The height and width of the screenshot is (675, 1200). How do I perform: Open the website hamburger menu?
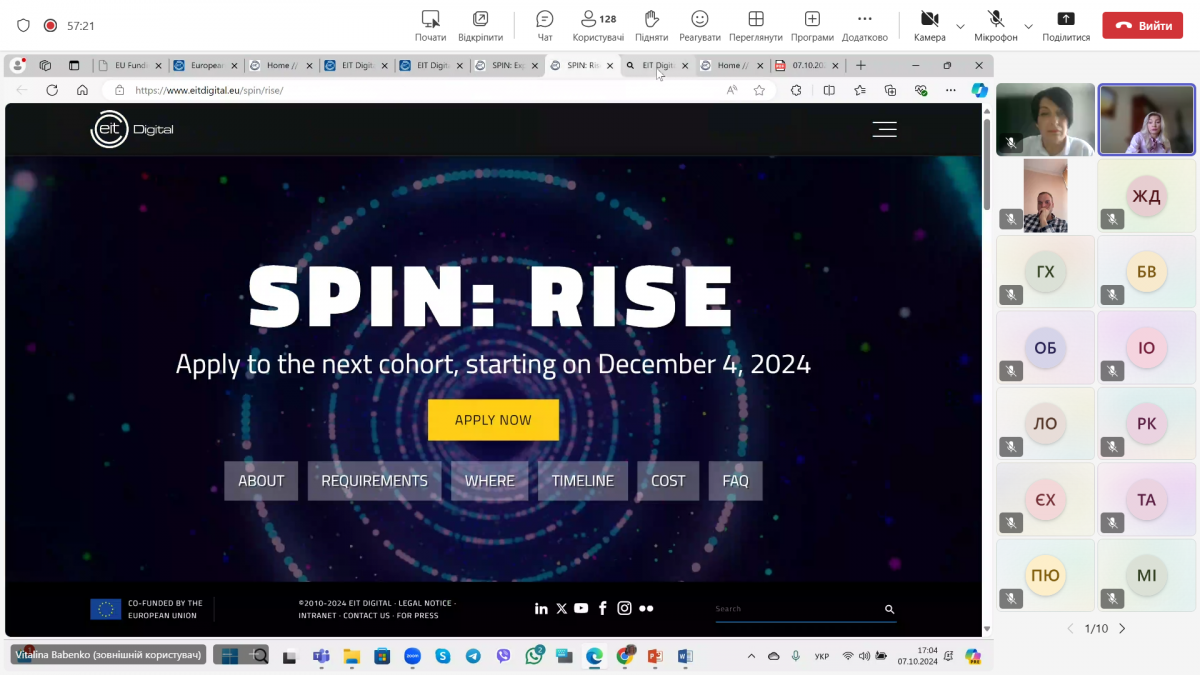[884, 129]
